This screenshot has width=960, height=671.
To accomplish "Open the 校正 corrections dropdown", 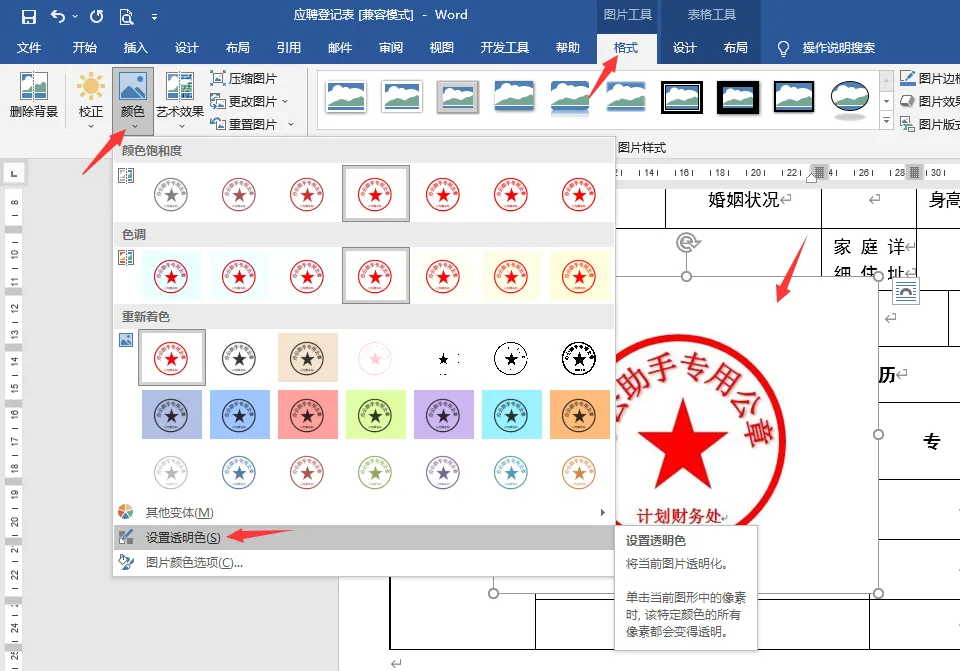I will pos(91,100).
